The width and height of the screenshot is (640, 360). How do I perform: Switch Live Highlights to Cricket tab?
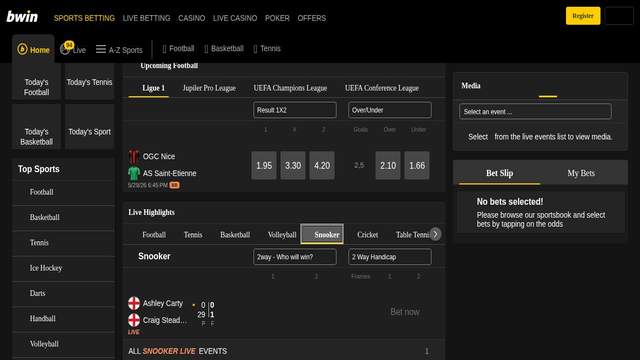pyautogui.click(x=367, y=235)
